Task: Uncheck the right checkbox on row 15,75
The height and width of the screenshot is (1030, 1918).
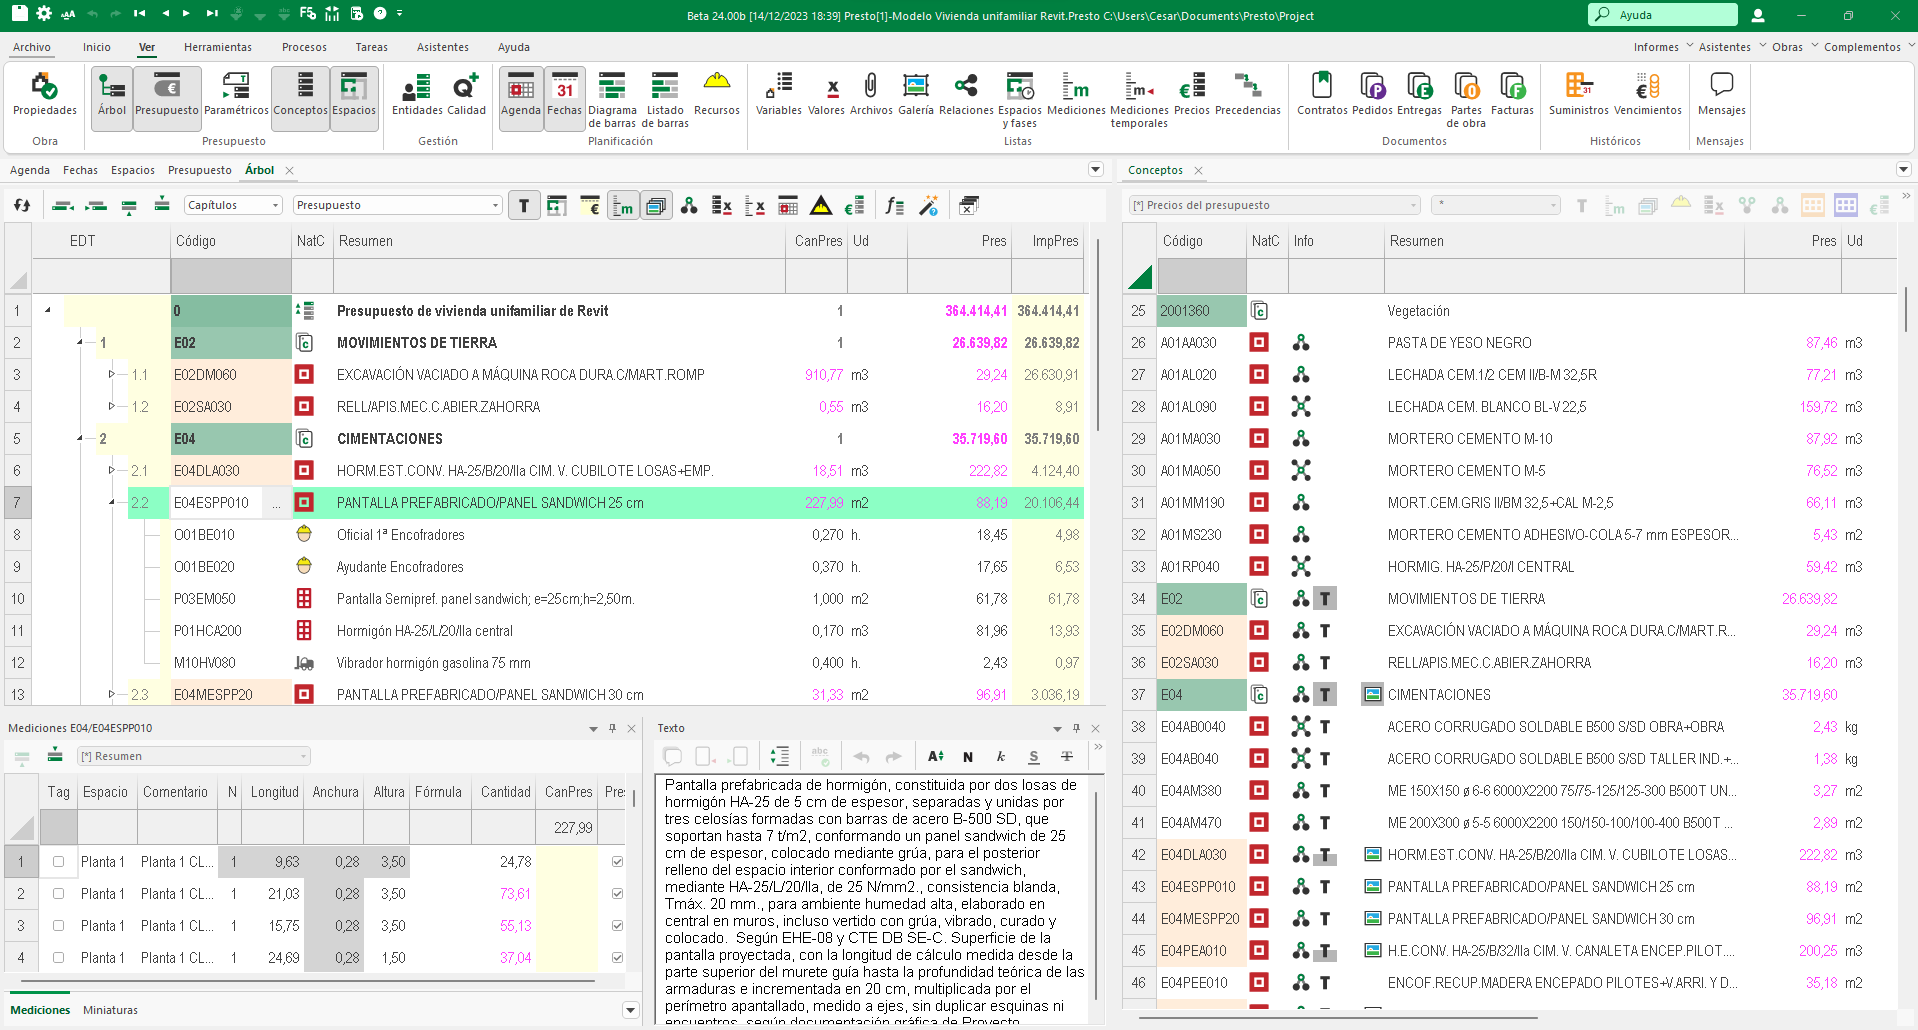Action: pos(617,926)
